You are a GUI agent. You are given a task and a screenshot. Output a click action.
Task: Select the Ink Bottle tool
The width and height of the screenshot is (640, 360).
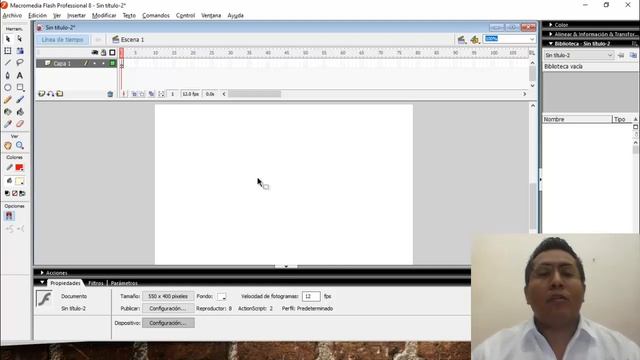[8, 112]
